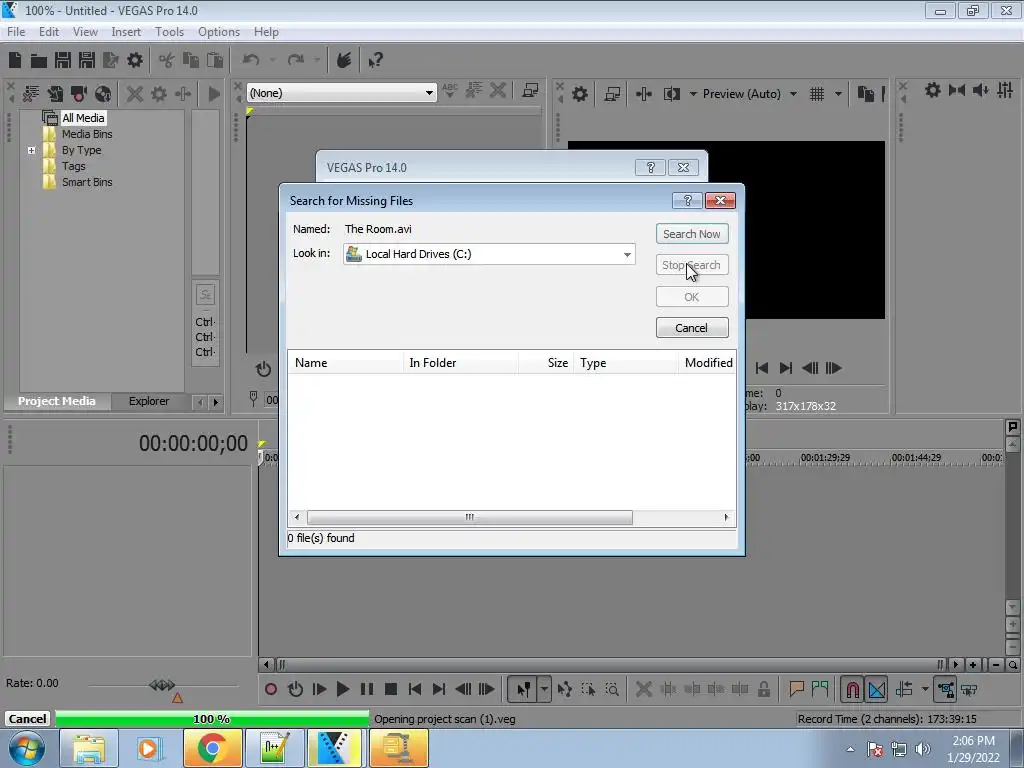Select the Smart Bins tree item
This screenshot has height=768, width=1024.
point(87,182)
